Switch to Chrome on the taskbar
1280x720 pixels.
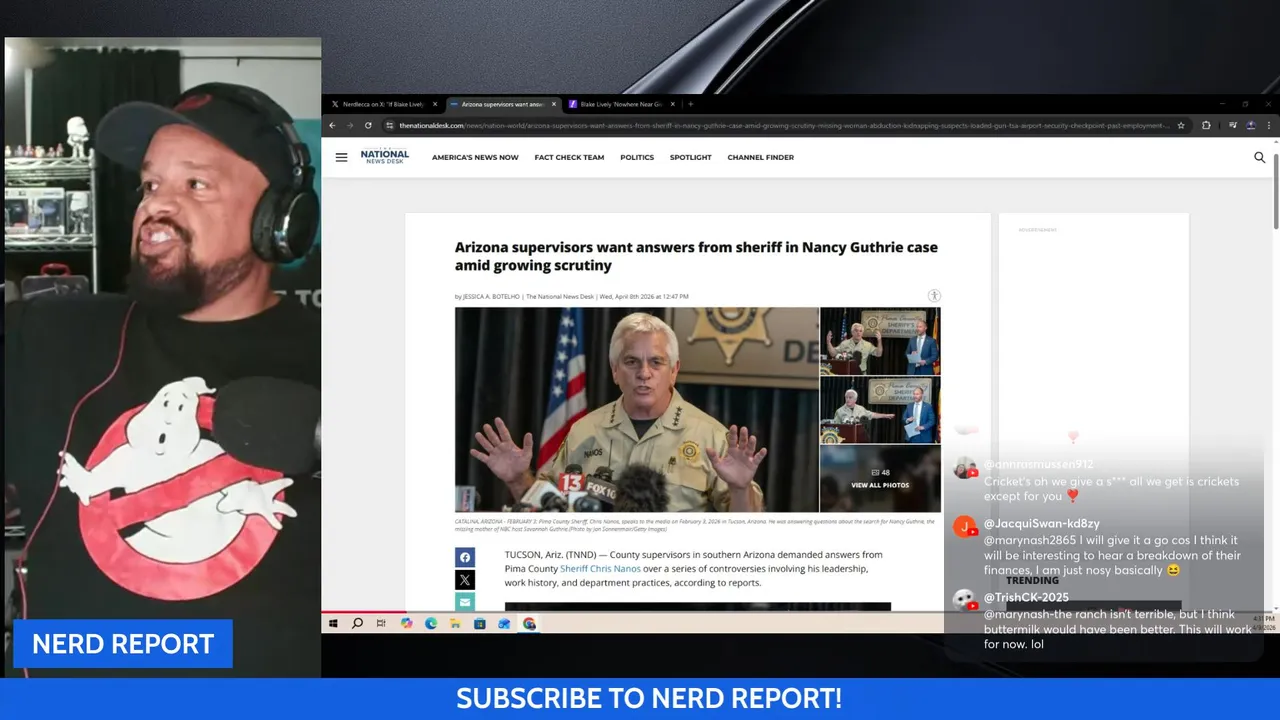tap(529, 623)
